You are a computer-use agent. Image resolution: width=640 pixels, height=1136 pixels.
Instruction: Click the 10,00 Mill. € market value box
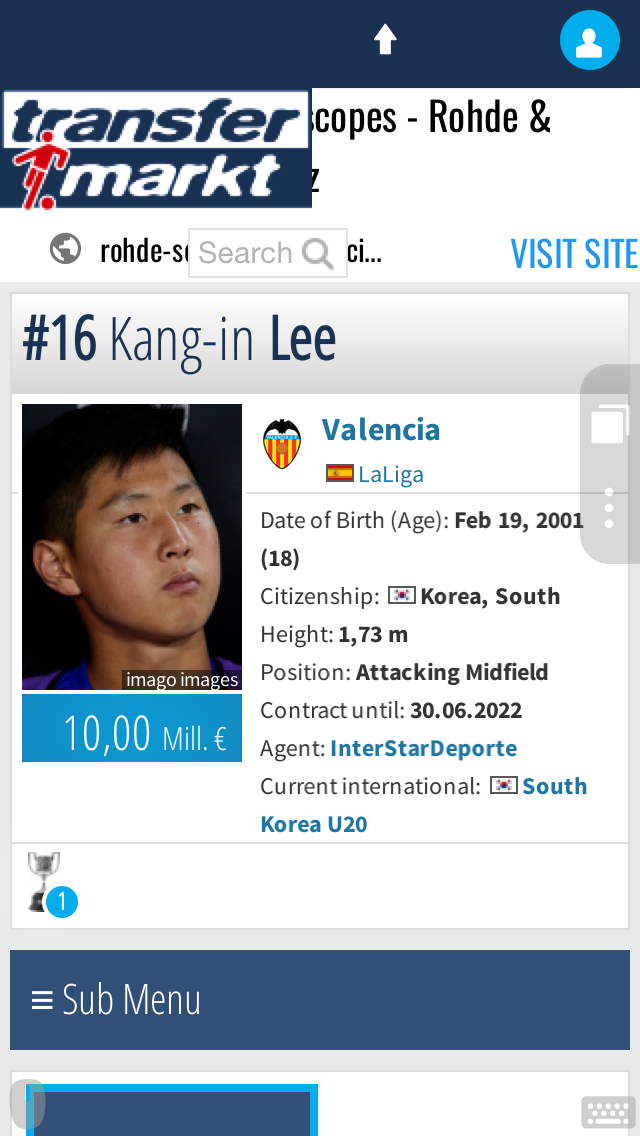tap(132, 728)
